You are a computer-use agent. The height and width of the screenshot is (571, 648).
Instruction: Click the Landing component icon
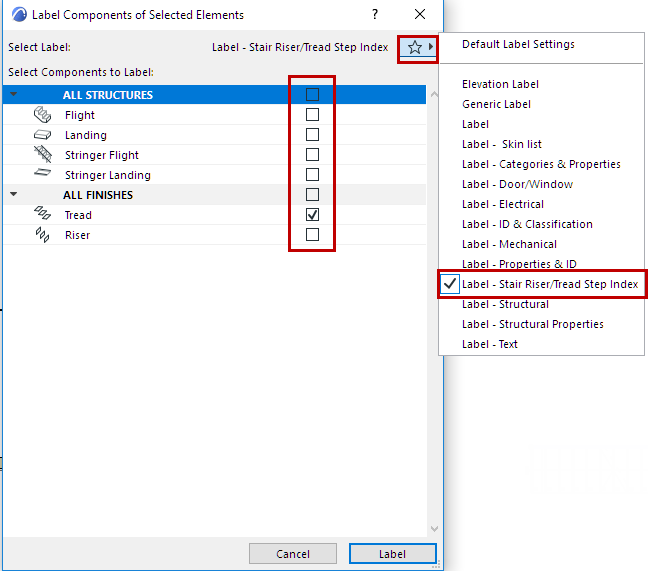pos(42,135)
